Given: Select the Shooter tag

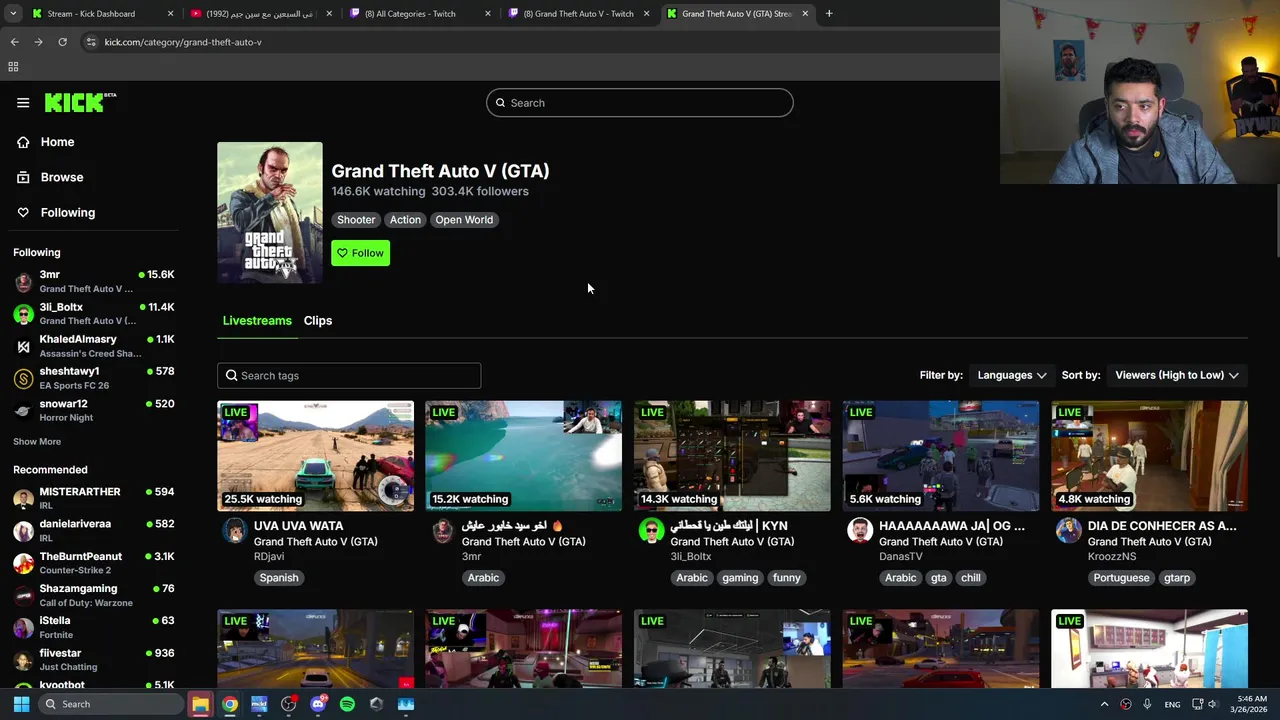Looking at the screenshot, I should tap(356, 220).
